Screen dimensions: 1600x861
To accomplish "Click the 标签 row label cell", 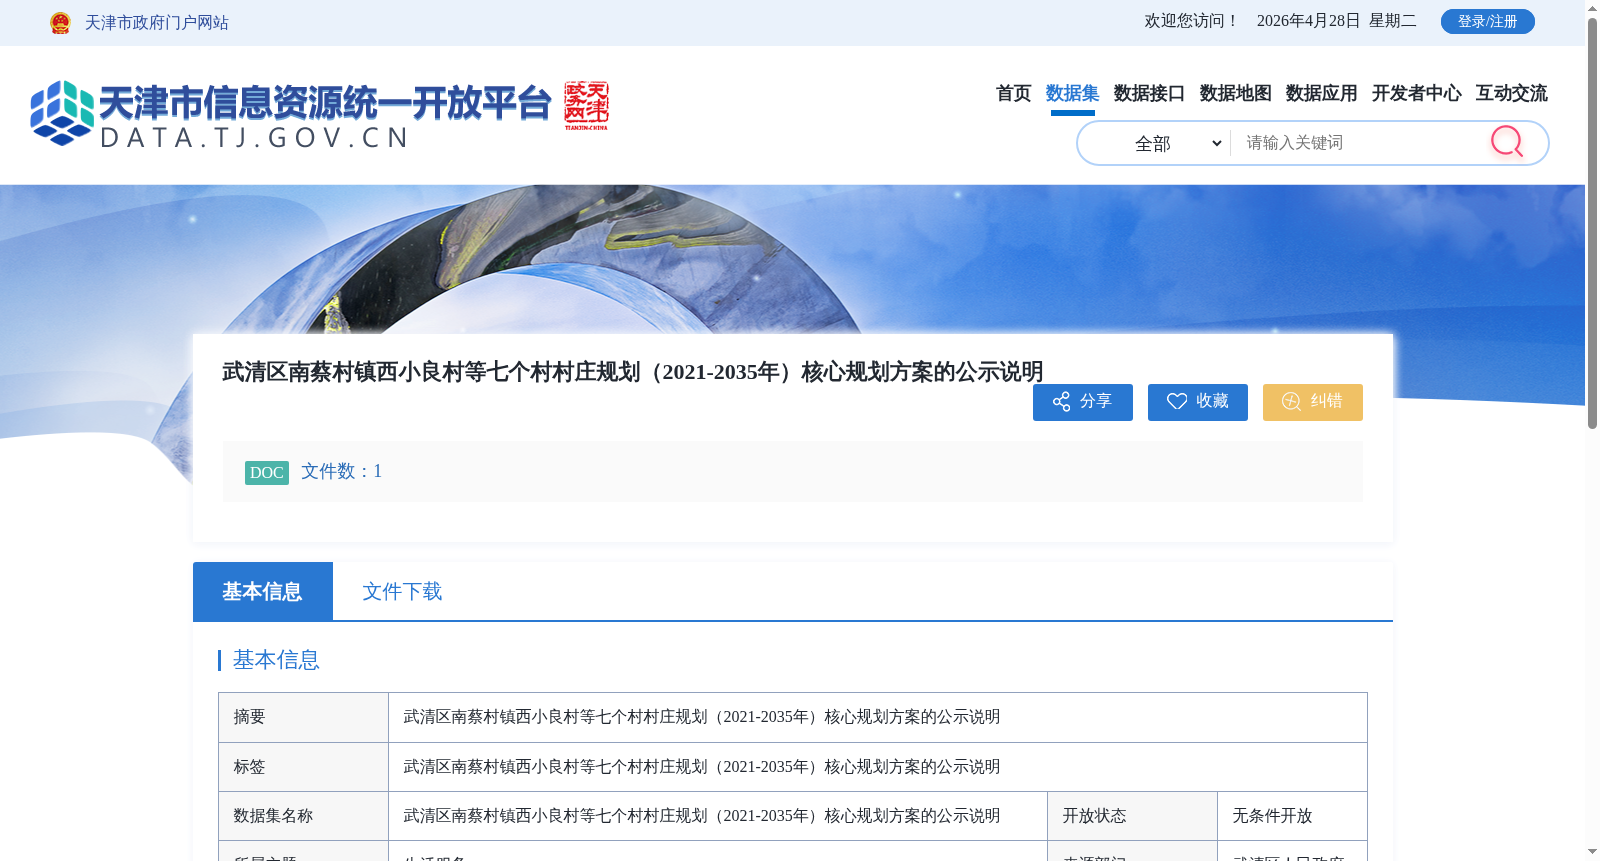I will pos(303,767).
